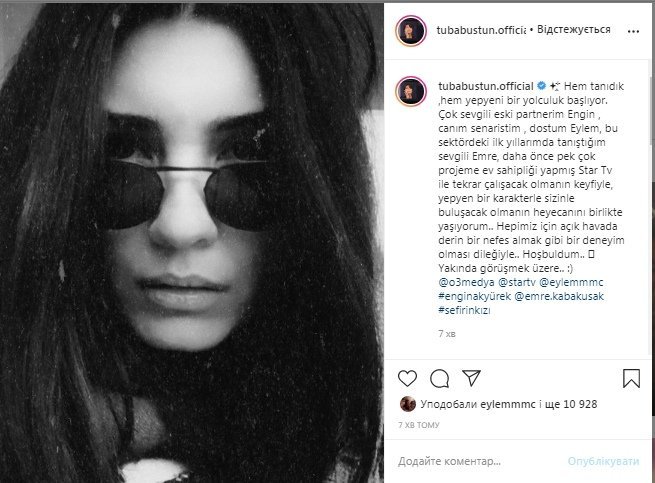
Task: Open eylemmmc liker avatar thumbnail
Action: click(407, 404)
